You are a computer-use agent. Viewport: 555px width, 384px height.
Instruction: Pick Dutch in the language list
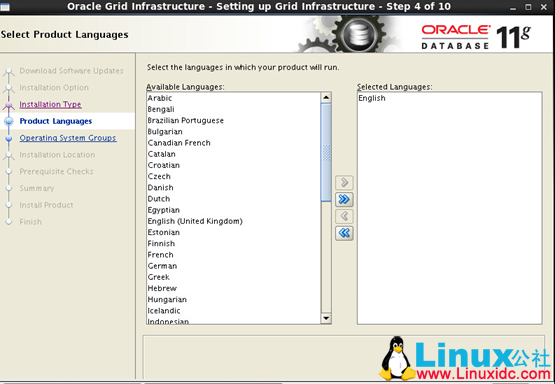coord(234,199)
